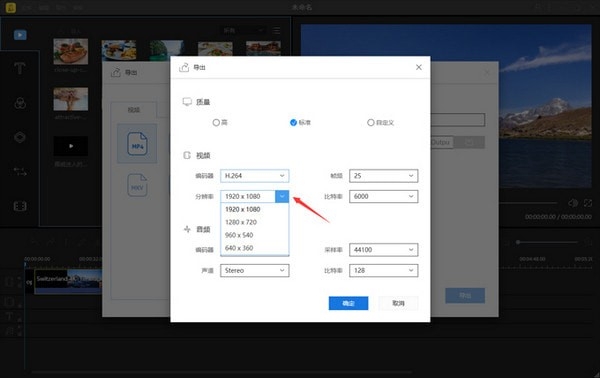This screenshot has height=378, width=600.
Task: Select the MP4 format icon
Action: point(137,143)
